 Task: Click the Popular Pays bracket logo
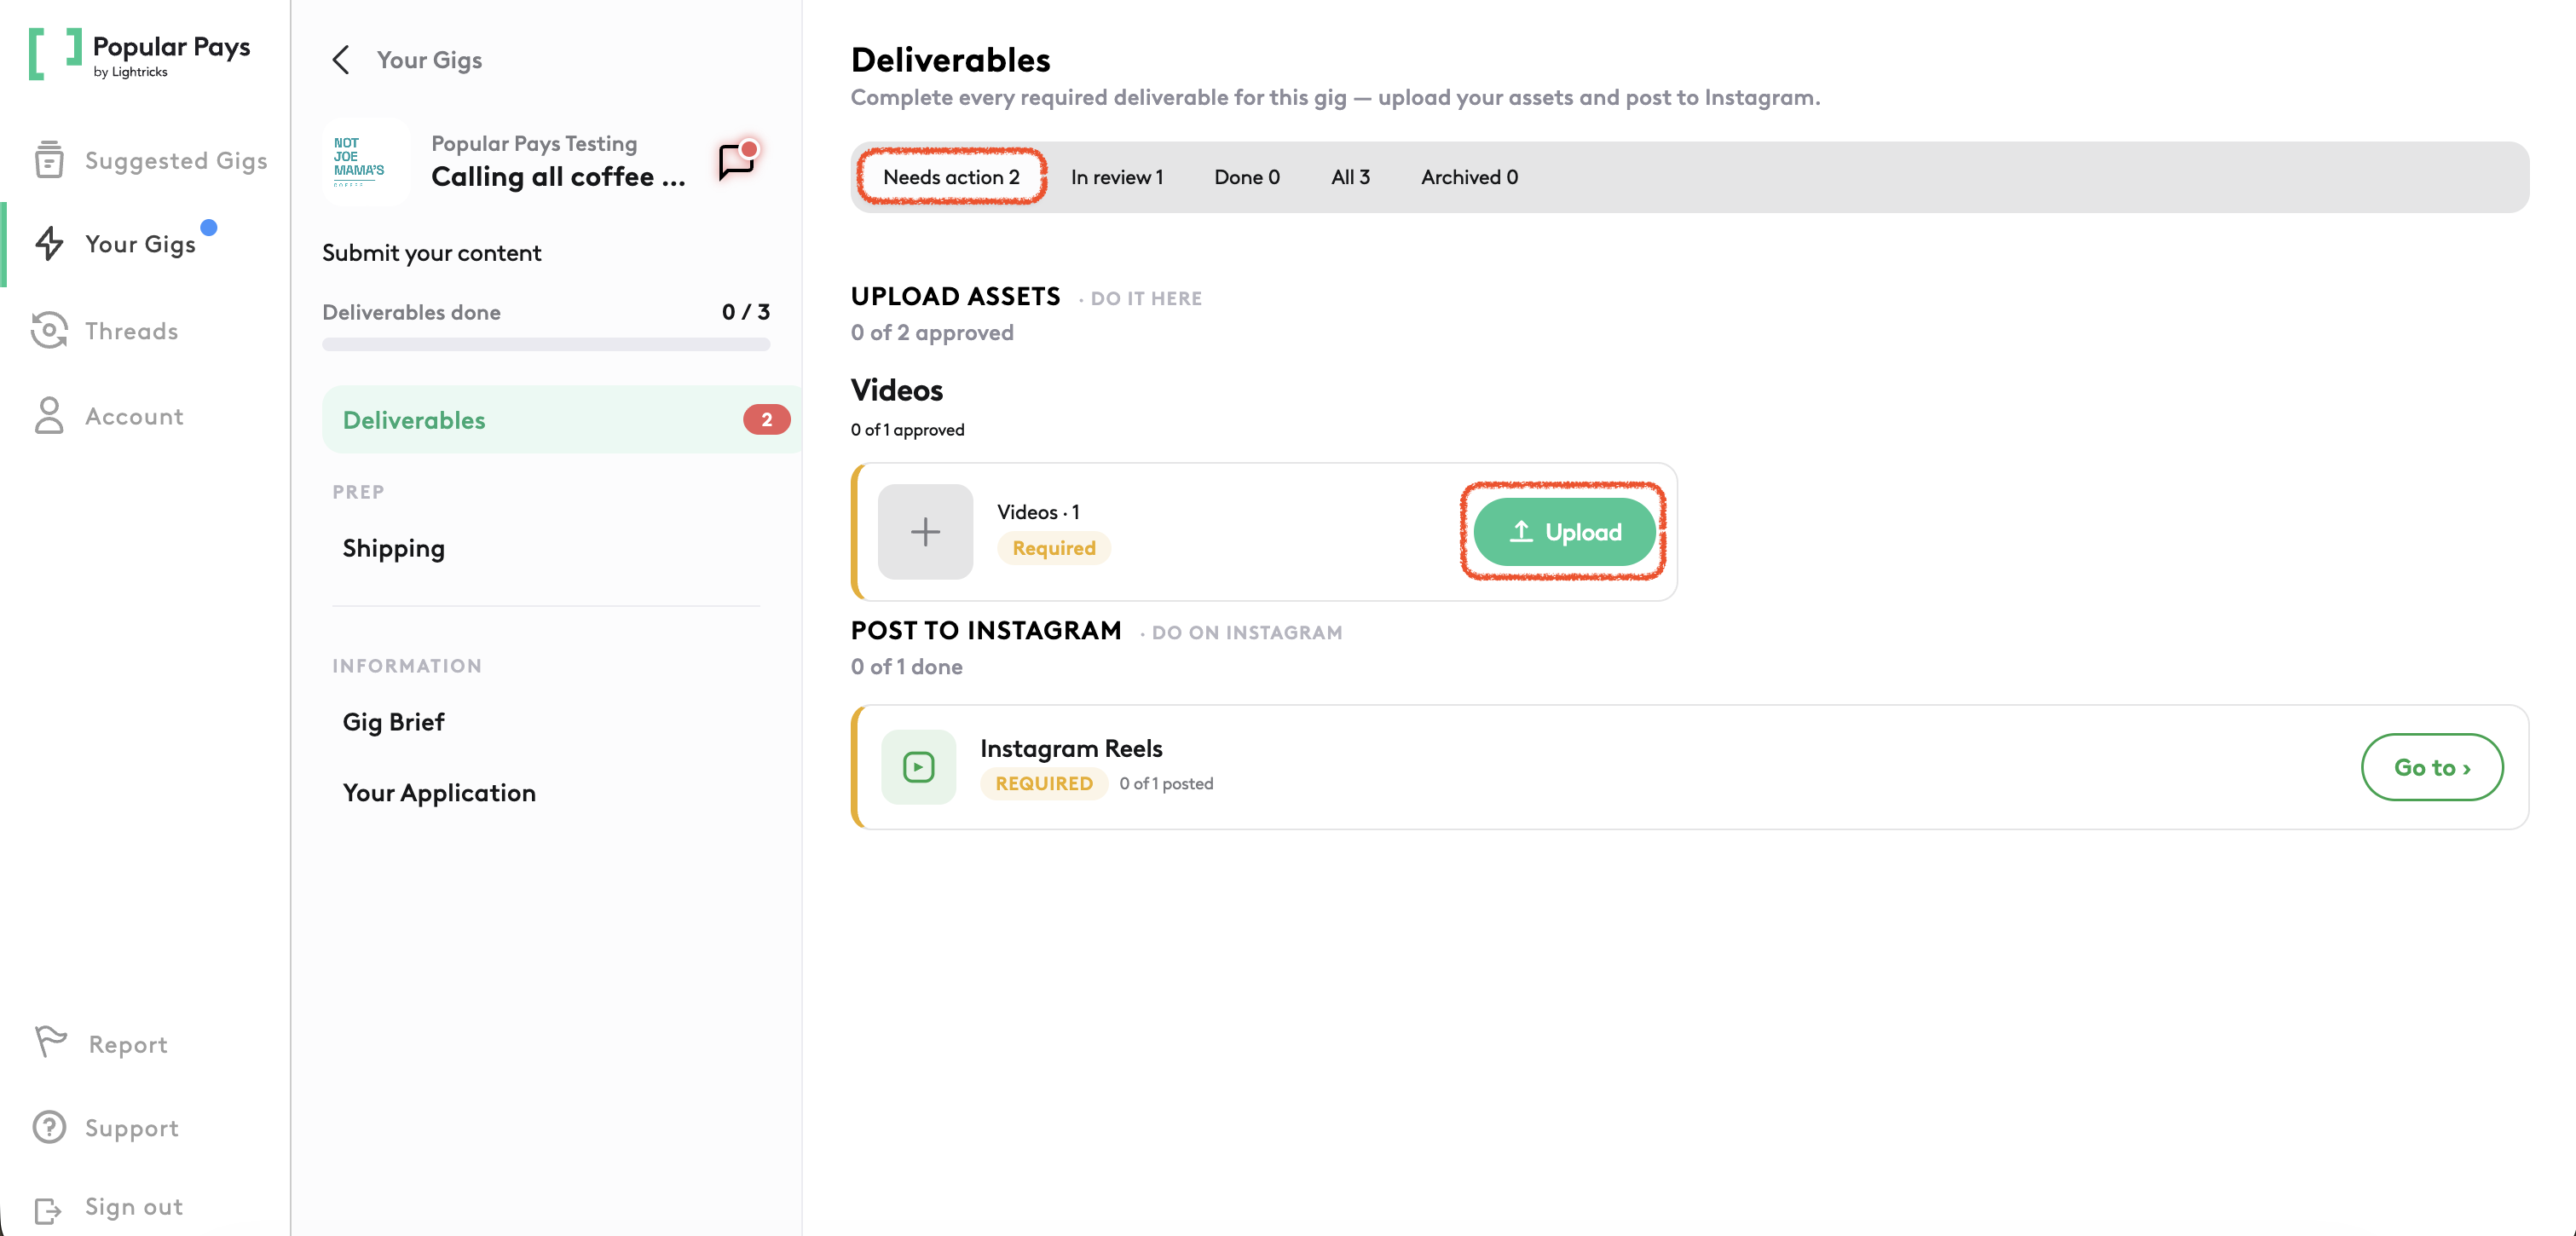(x=55, y=54)
